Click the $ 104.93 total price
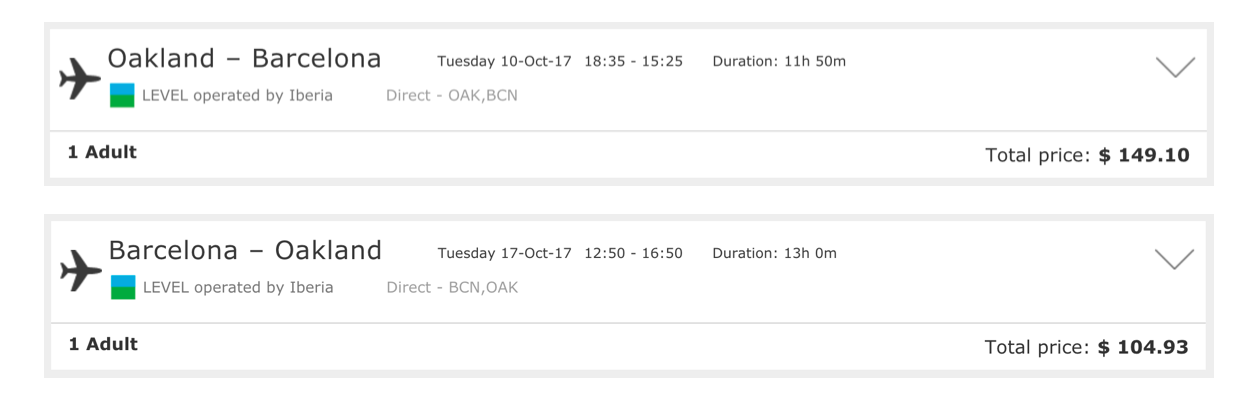The image size is (1250, 410). pyautogui.click(x=1143, y=348)
